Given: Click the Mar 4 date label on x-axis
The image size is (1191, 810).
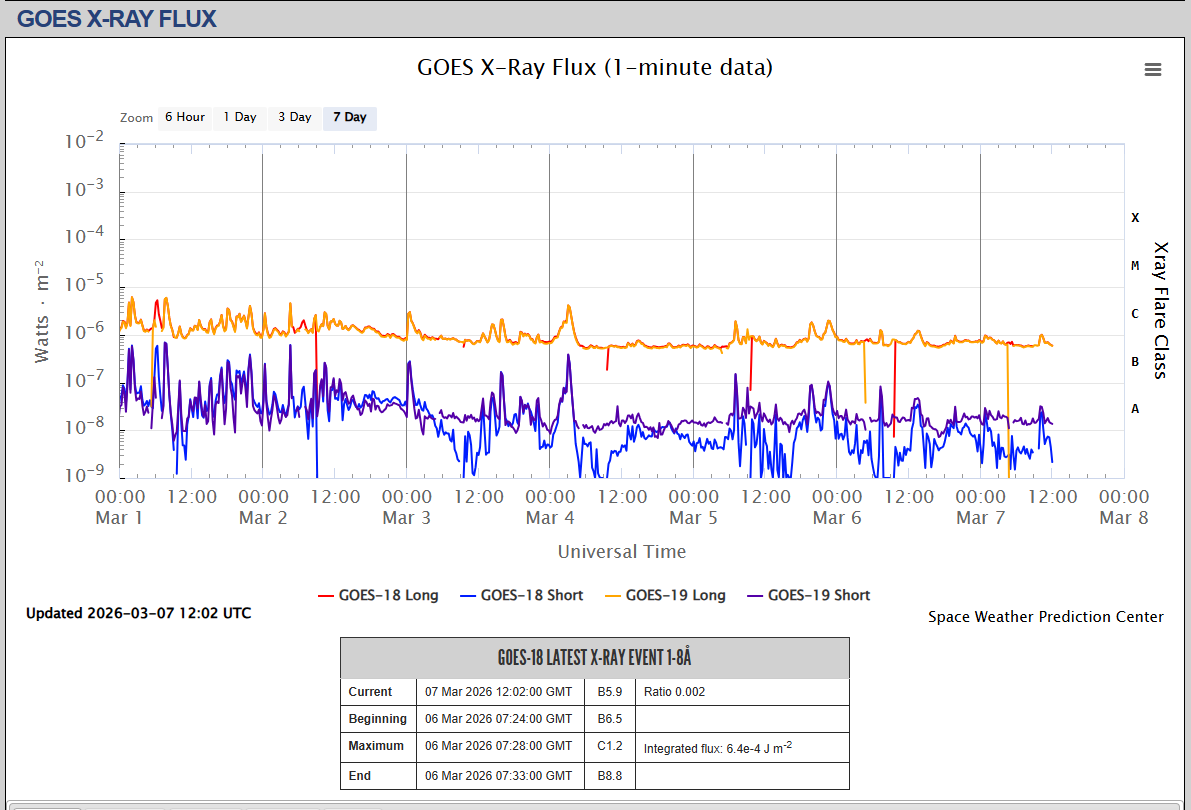Looking at the screenshot, I should [x=542, y=518].
